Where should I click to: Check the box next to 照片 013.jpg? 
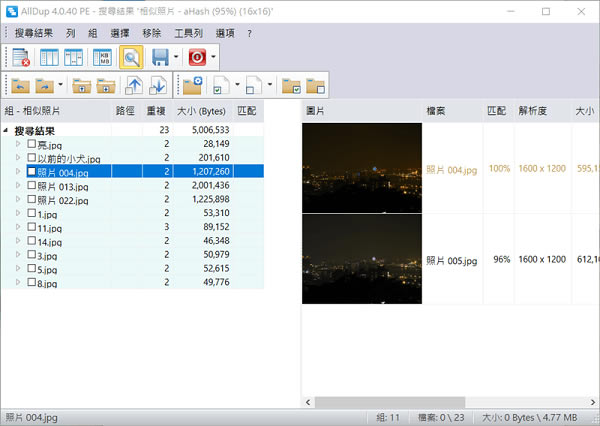tap(32, 186)
